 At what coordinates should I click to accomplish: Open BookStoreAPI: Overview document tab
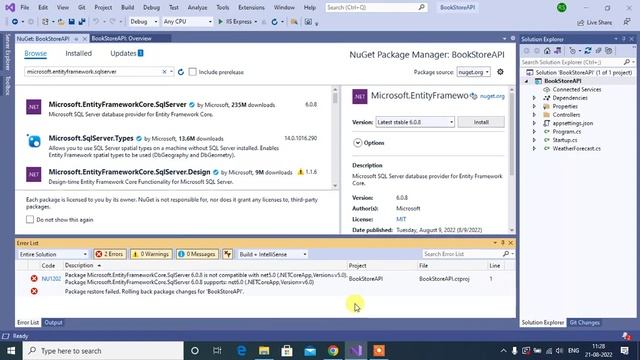pos(121,38)
